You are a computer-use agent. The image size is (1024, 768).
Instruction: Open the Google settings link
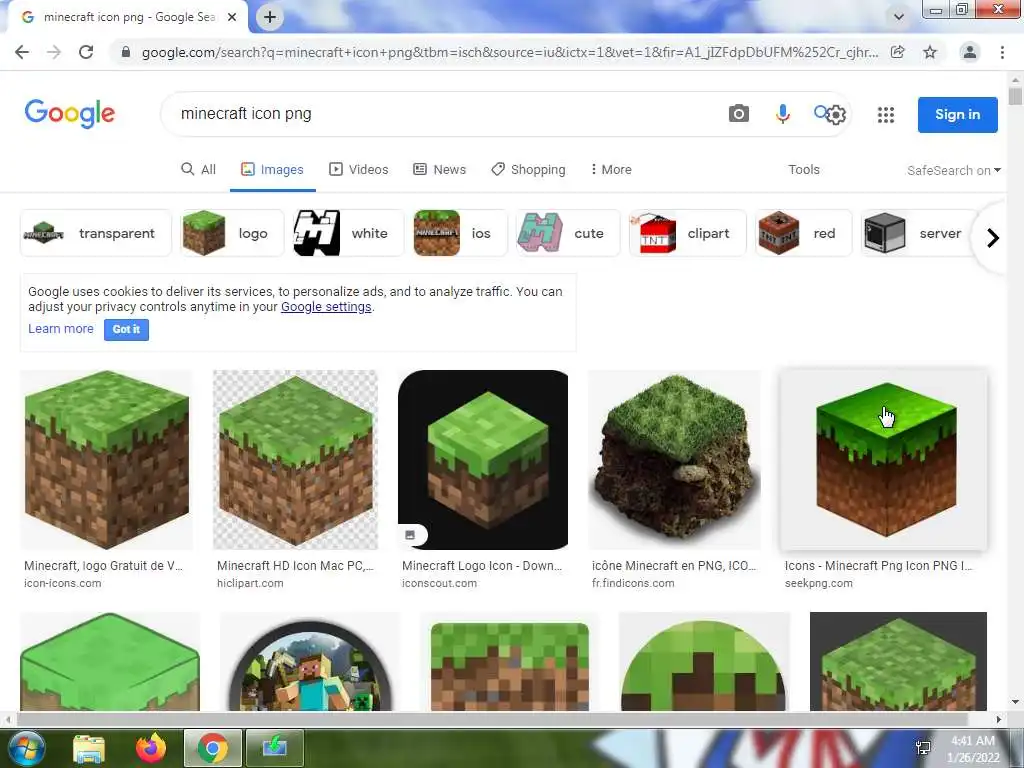[326, 307]
